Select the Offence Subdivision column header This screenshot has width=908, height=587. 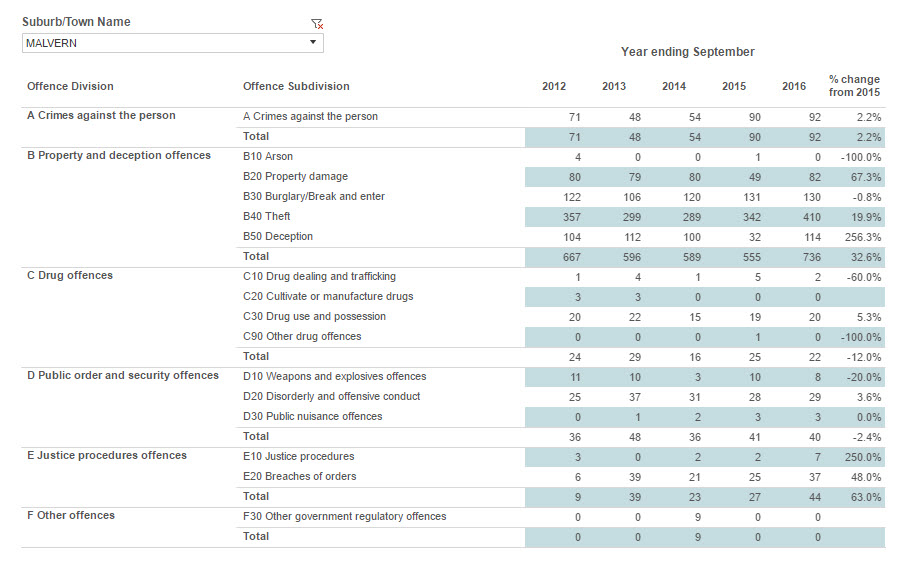(296, 86)
